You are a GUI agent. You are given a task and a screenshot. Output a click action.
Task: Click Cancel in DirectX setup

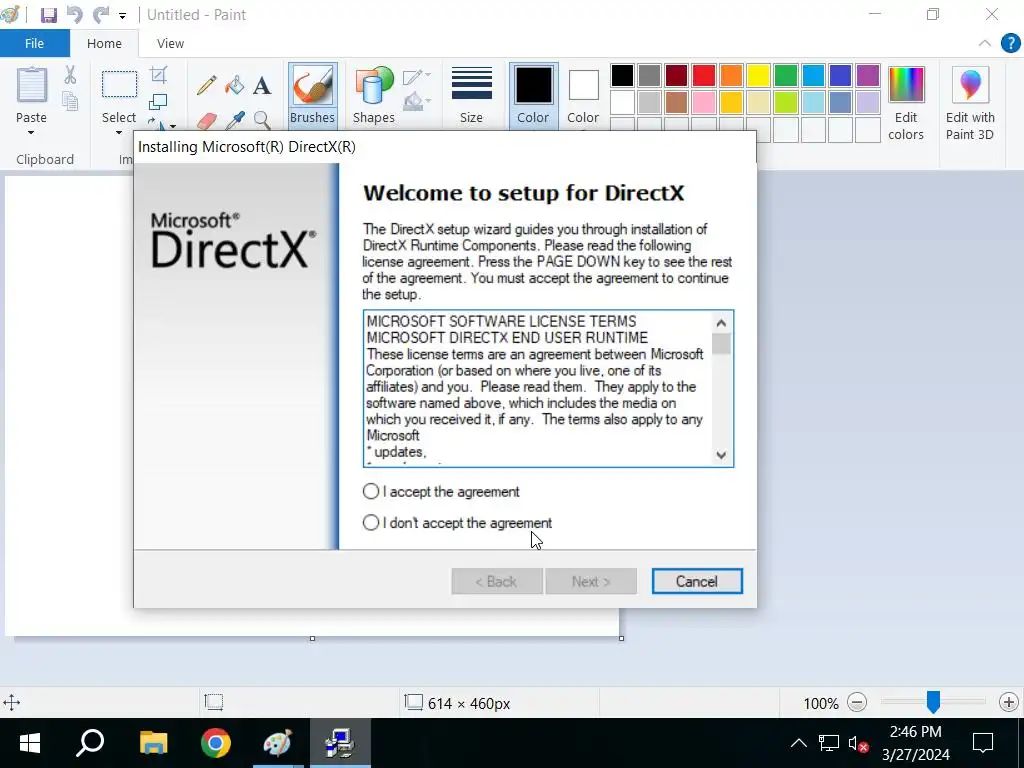pos(697,581)
